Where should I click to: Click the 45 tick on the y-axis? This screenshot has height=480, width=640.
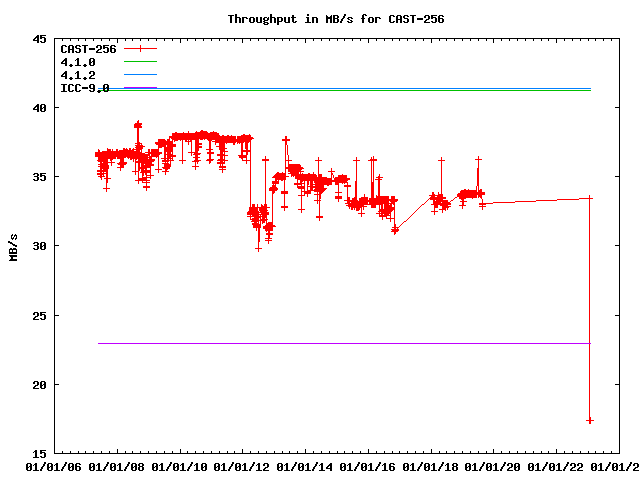click(39, 39)
